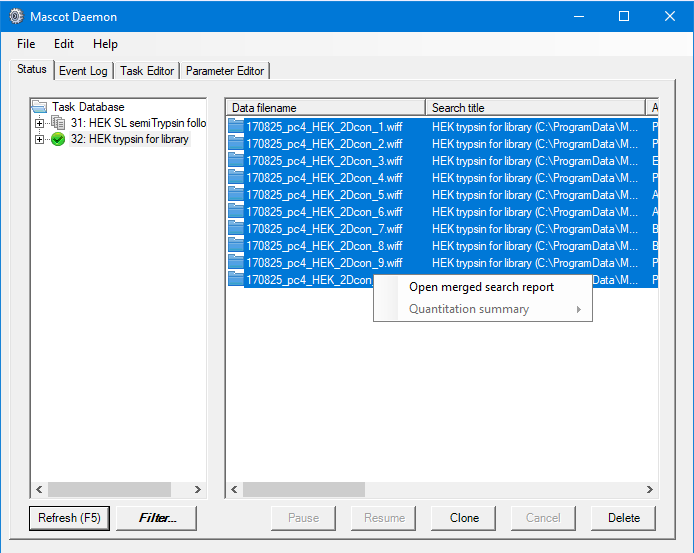Viewport: 694px width, 553px height.
Task: Open Quantitation summary submenu arrow
Action: coord(578,309)
